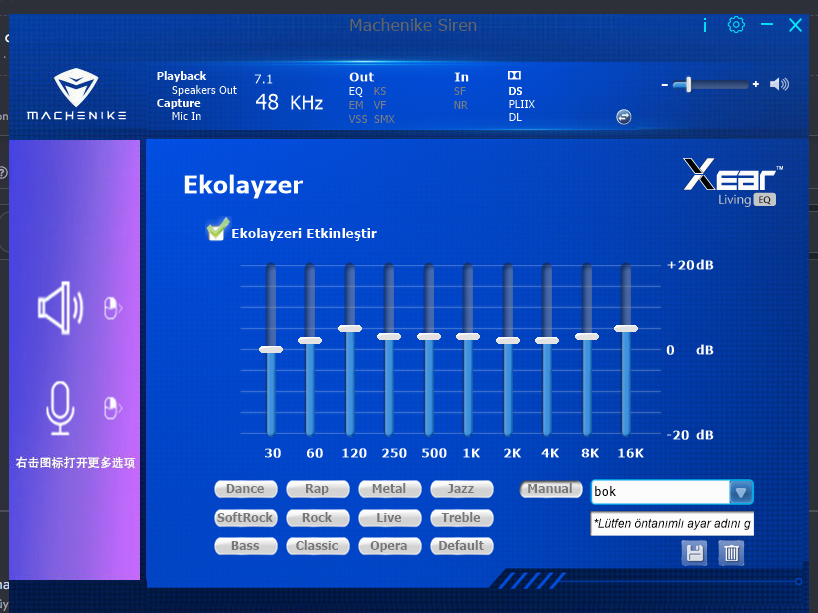Click the PLIIX Dolby mode label

(522, 104)
